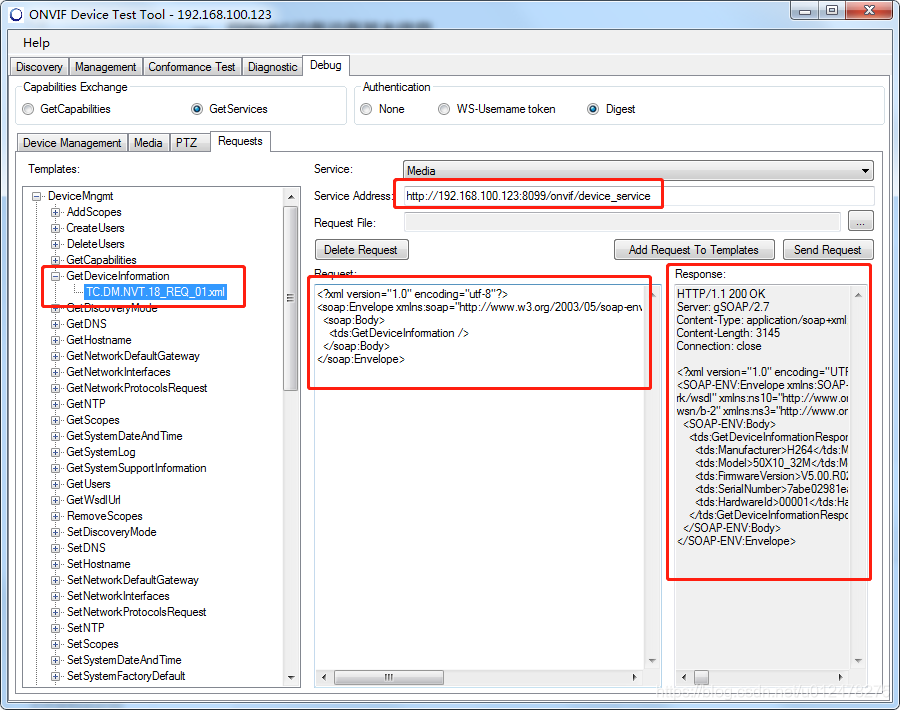Select SetScopes template item
This screenshot has width=900, height=710.
pos(92,644)
